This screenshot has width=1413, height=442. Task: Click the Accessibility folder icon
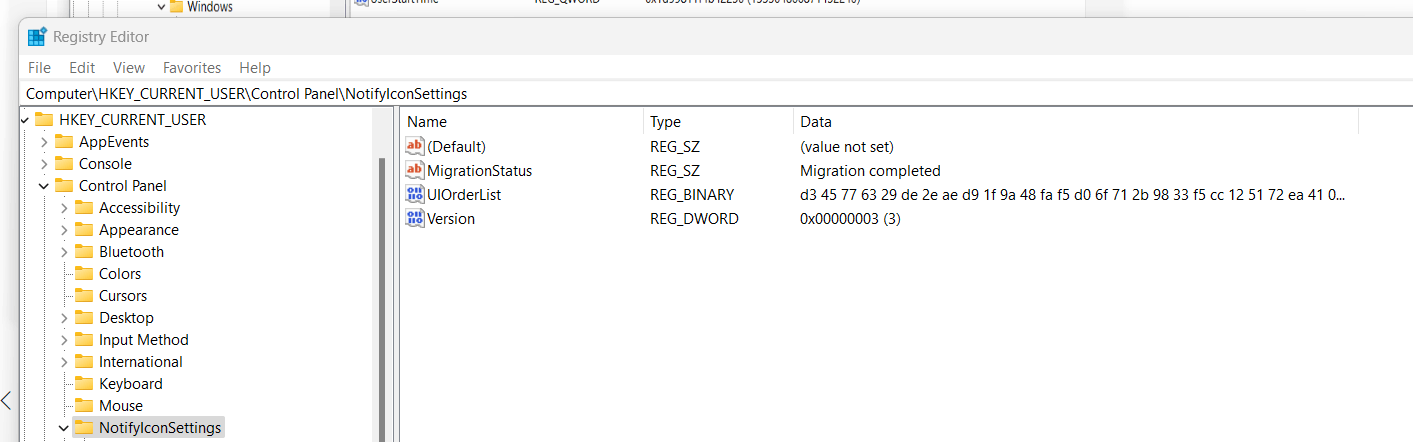84,208
